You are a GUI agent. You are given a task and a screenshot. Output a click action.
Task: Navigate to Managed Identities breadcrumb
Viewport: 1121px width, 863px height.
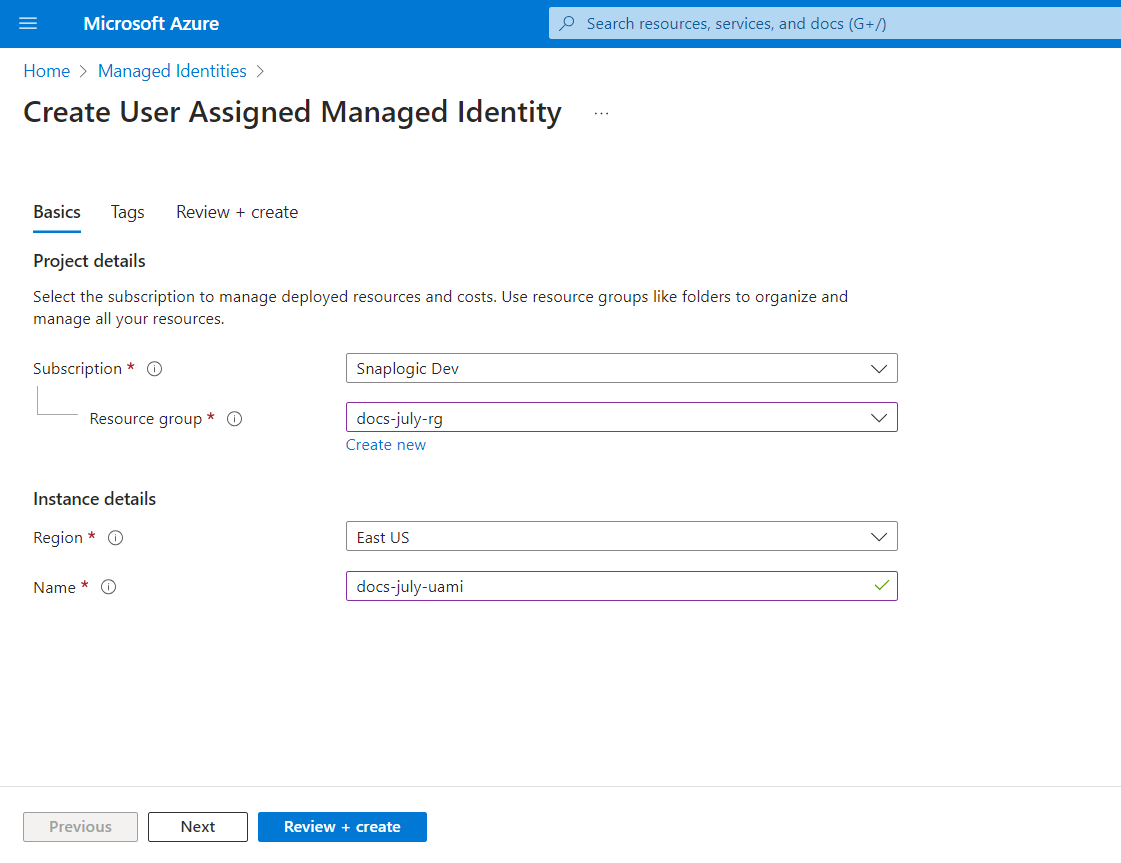[172, 71]
